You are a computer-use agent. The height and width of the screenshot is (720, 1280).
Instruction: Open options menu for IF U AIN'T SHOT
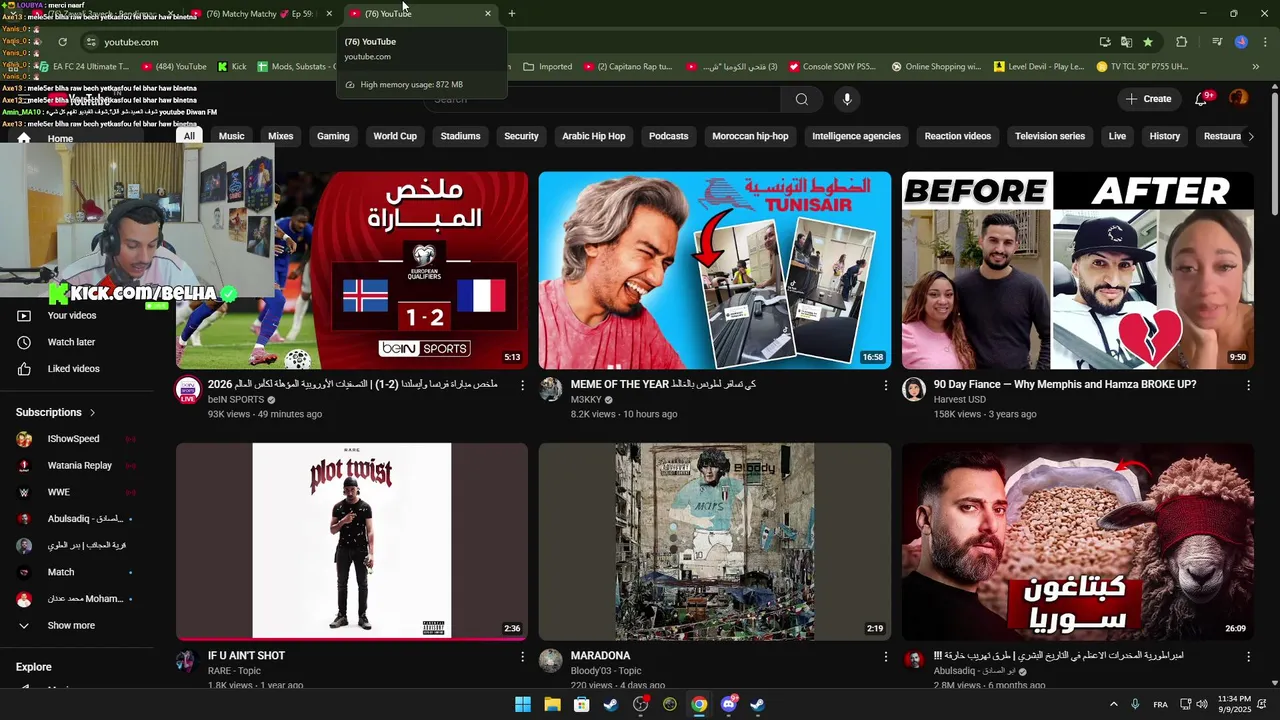(522, 657)
